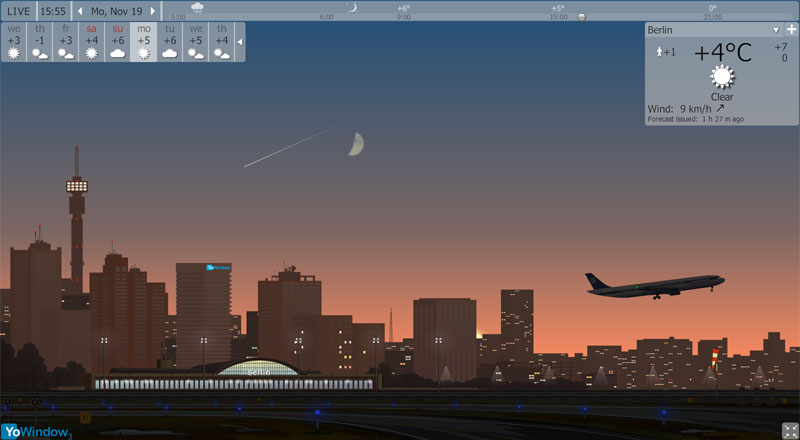Click the time slider handle on timeline

click(x=582, y=17)
